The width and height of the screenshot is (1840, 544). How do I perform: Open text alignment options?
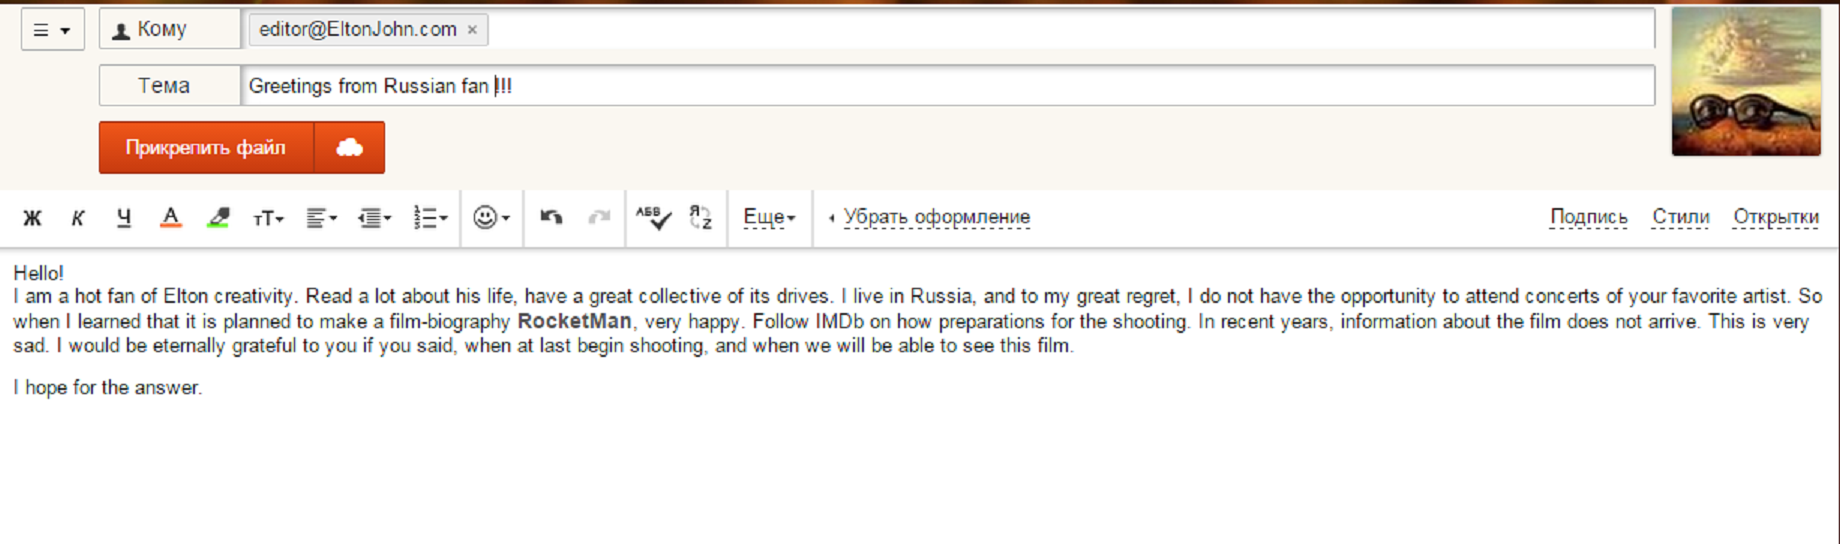pyautogui.click(x=321, y=218)
